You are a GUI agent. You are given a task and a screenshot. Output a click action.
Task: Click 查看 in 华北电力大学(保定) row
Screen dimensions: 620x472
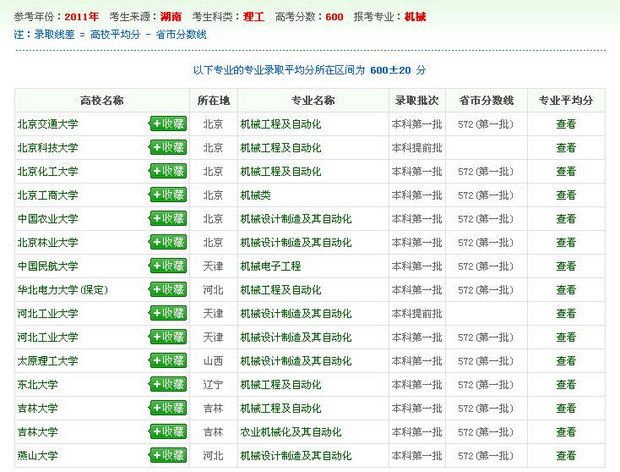(566, 290)
